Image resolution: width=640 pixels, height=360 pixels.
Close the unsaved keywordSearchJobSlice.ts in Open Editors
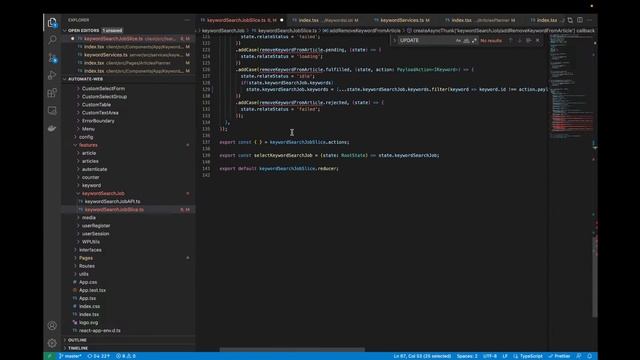(72, 39)
